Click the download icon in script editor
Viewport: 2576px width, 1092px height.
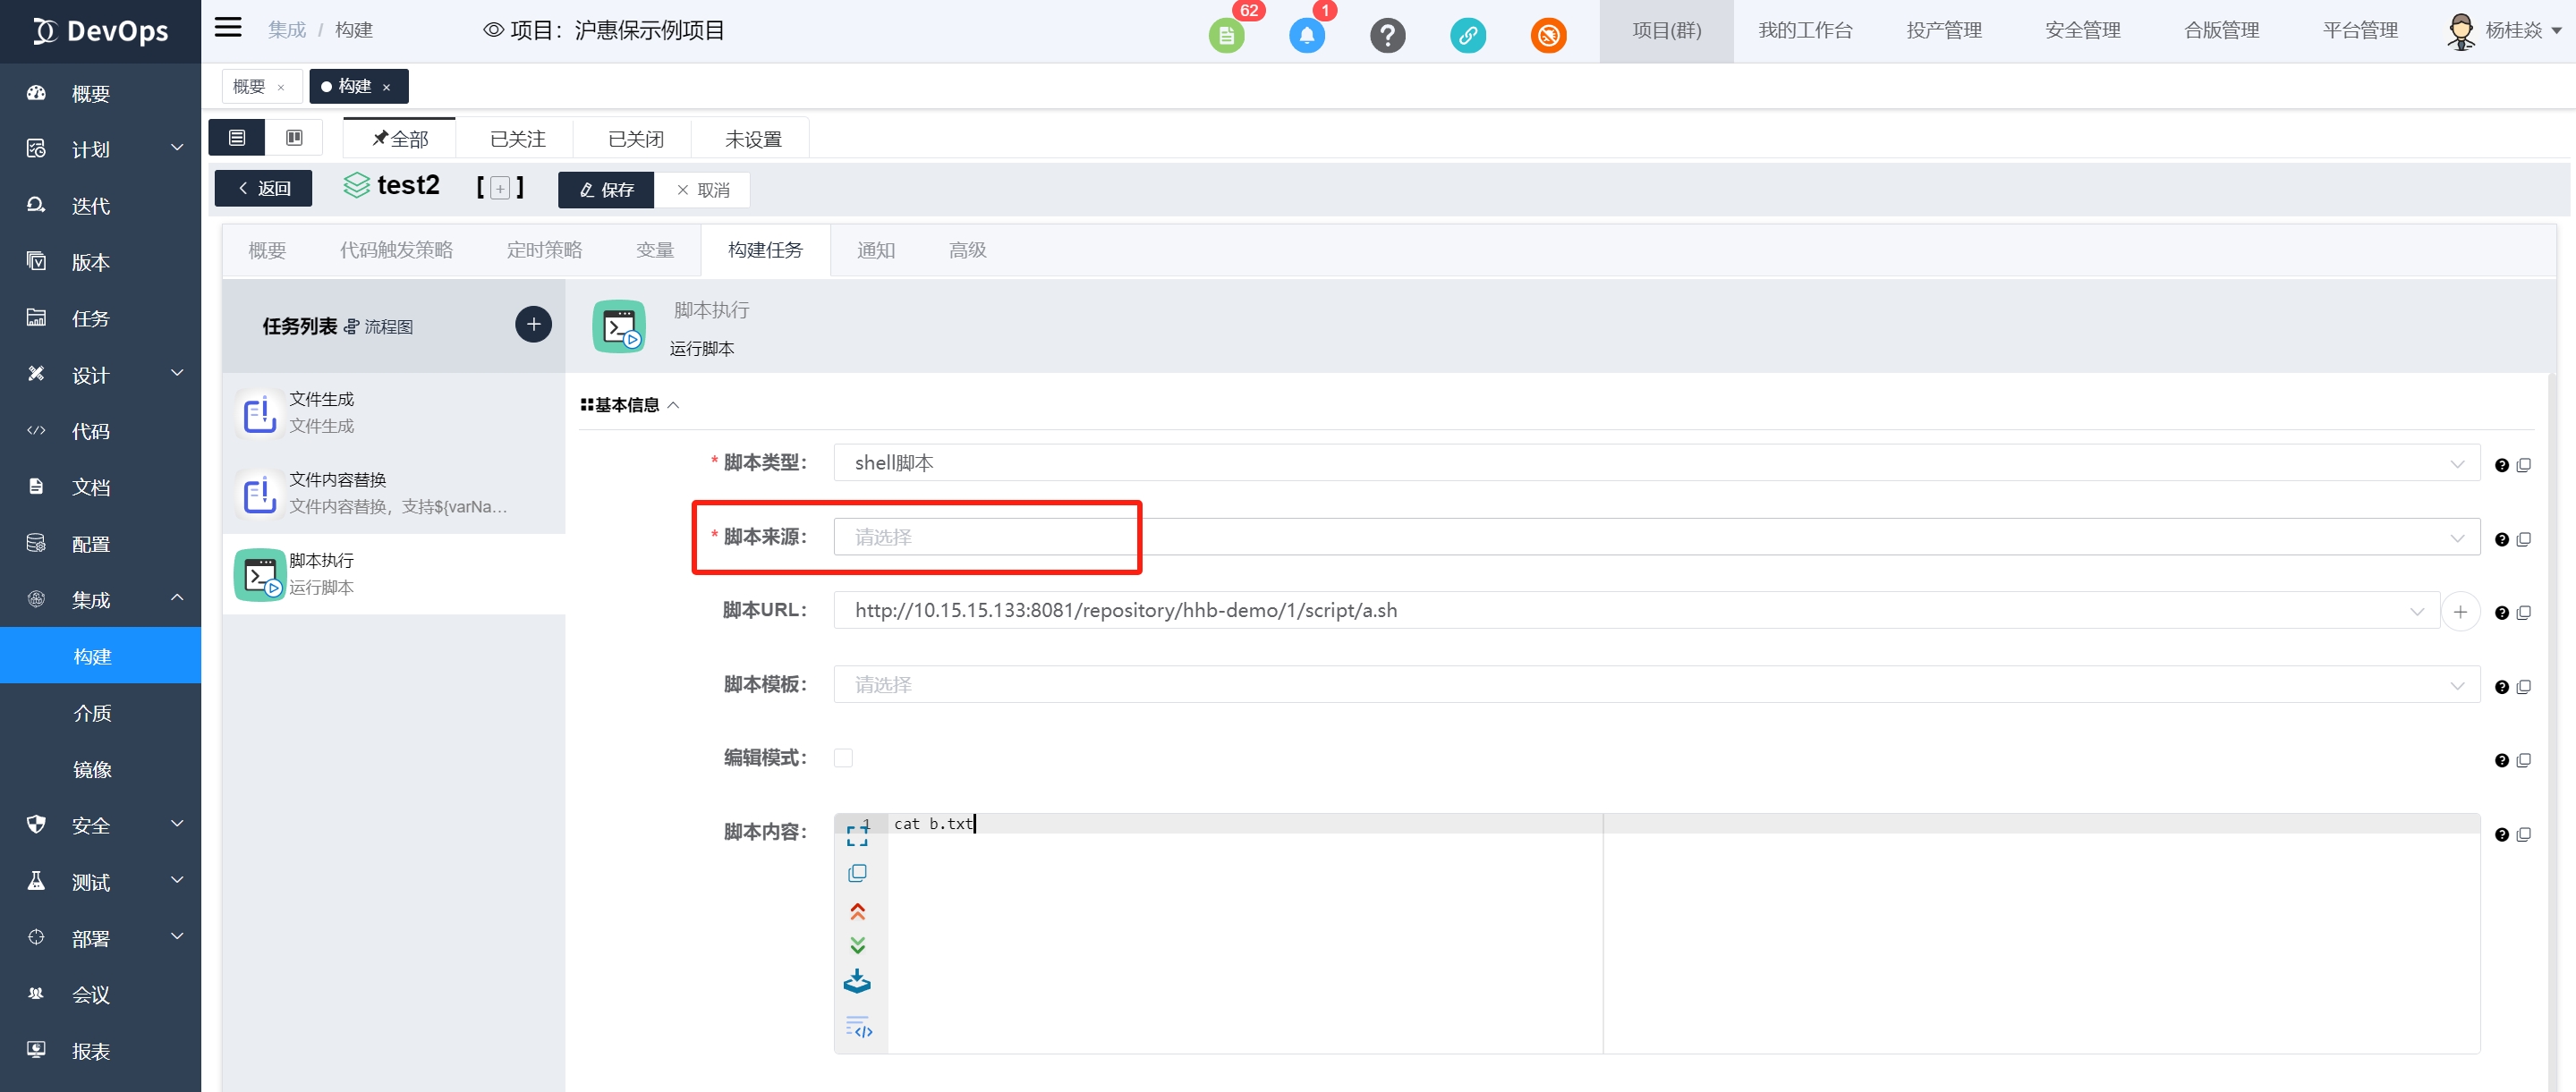tap(857, 981)
